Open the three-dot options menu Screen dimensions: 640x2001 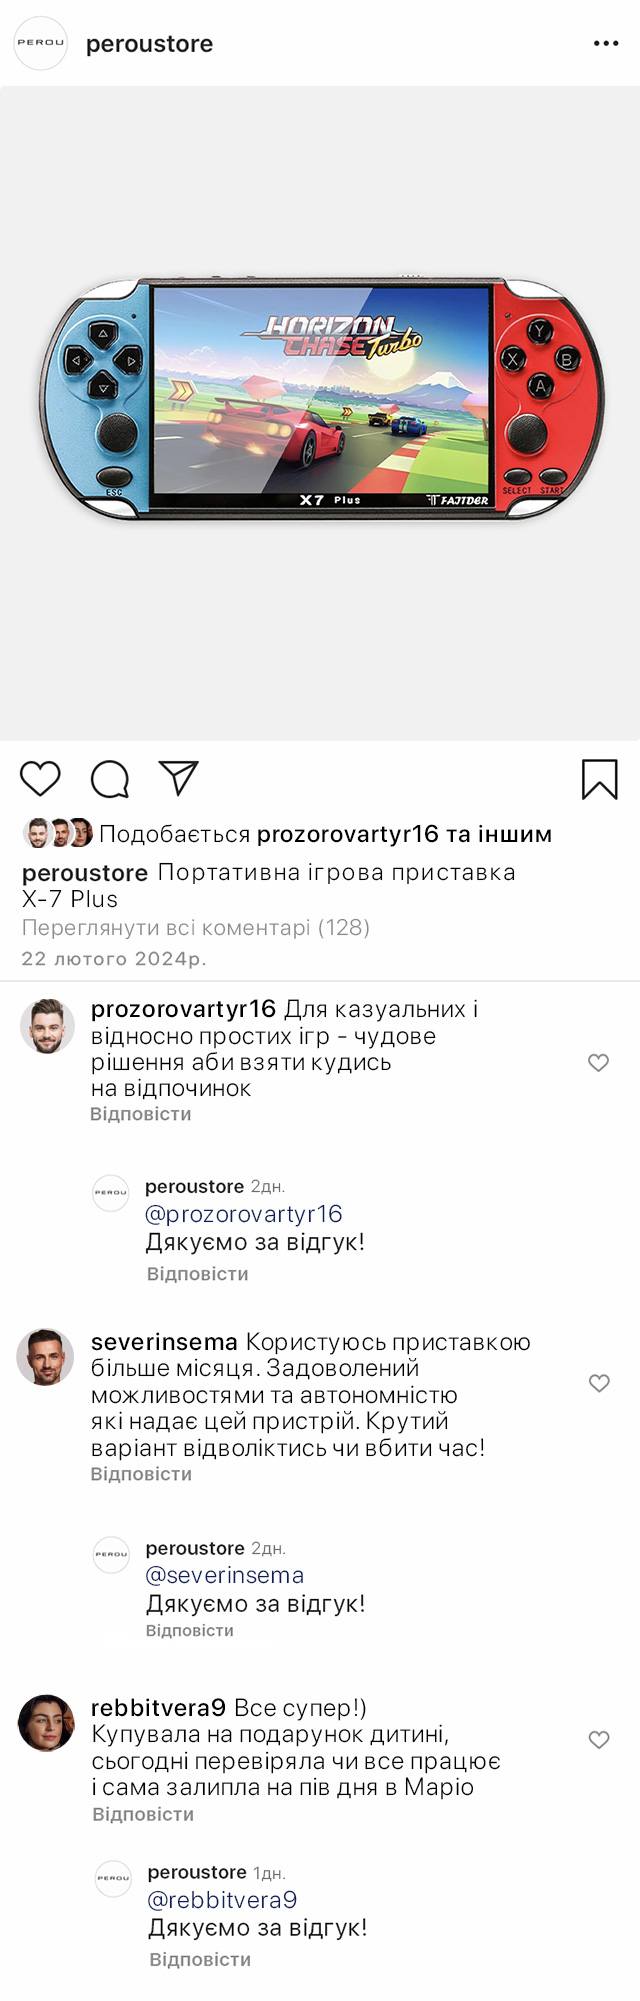point(606,44)
